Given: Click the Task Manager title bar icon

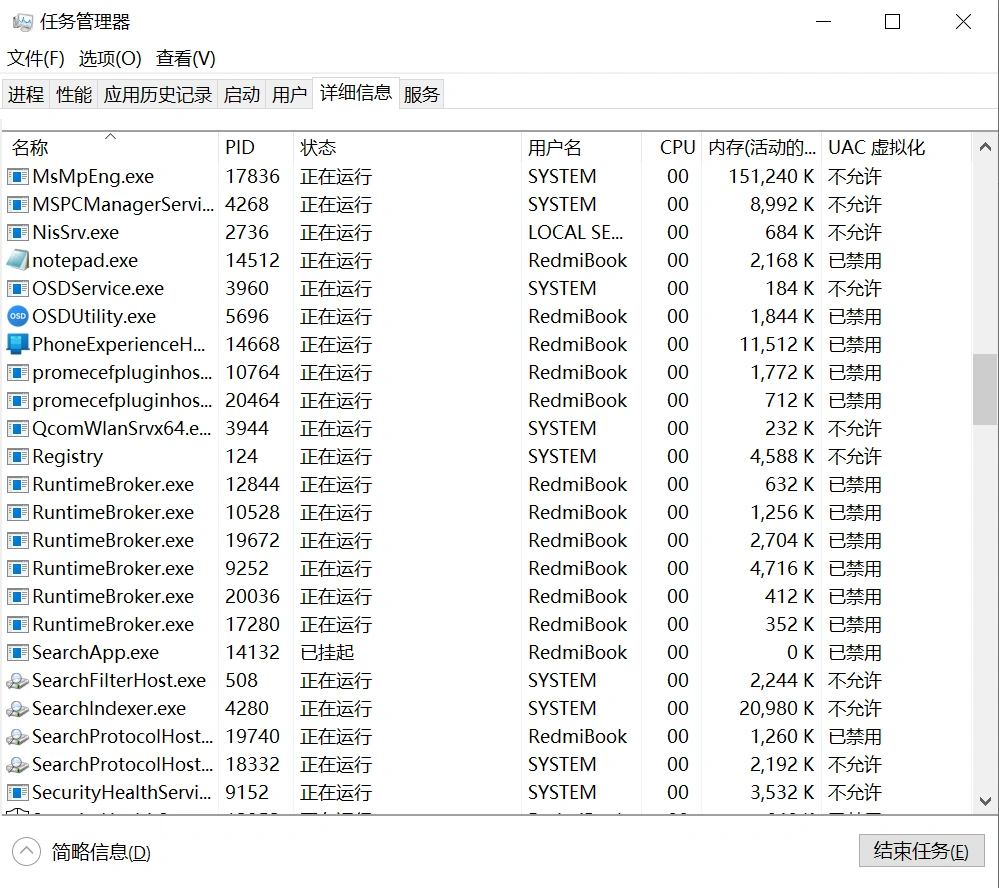Looking at the screenshot, I should tap(22, 22).
